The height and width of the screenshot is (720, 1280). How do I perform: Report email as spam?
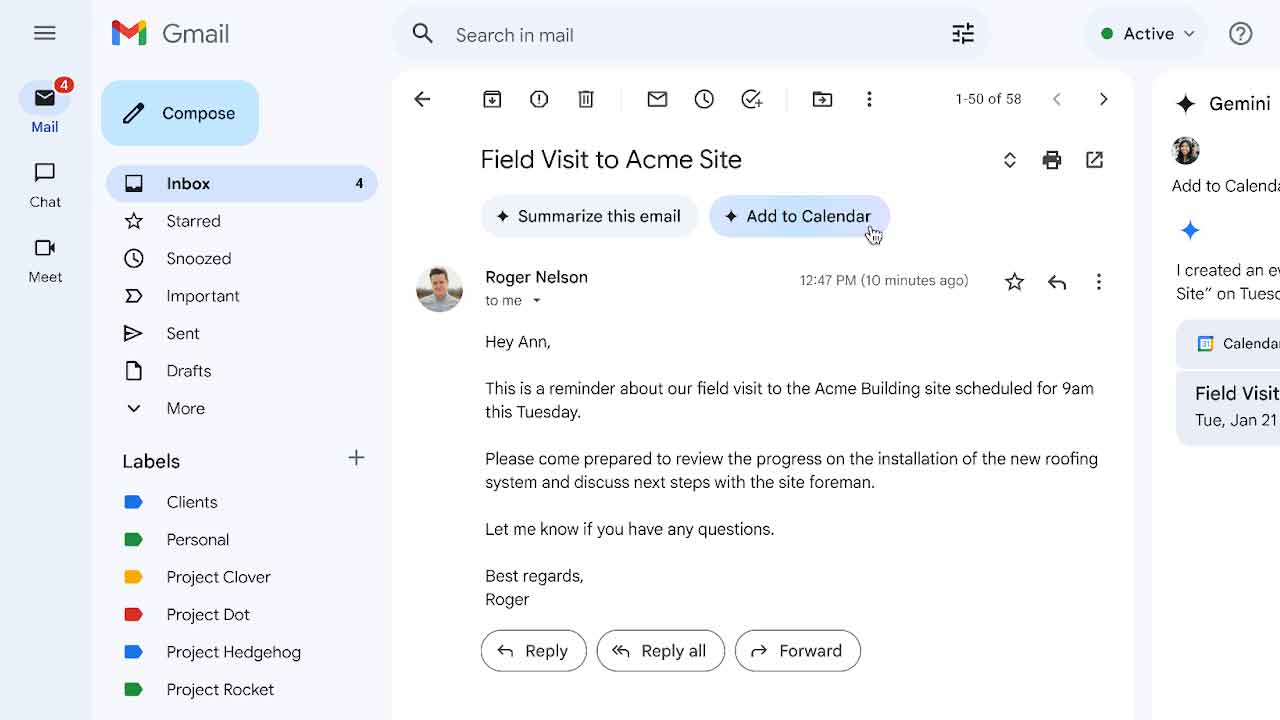coord(539,99)
